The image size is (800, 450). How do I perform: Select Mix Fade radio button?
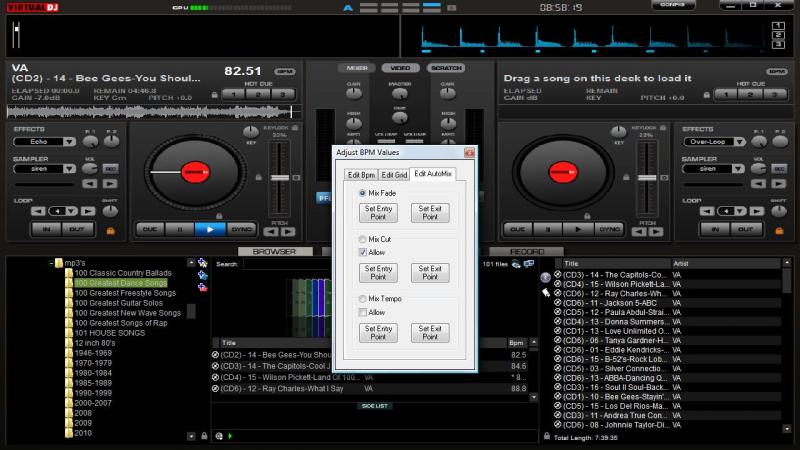(362, 193)
